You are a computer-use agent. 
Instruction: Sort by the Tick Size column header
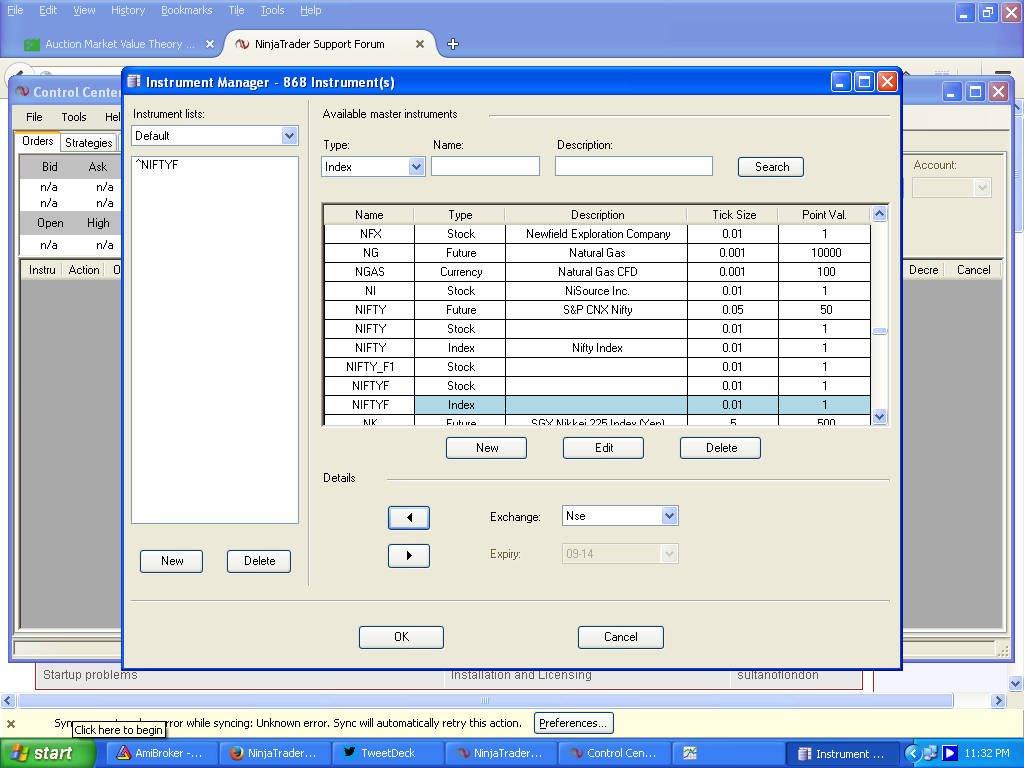[733, 215]
